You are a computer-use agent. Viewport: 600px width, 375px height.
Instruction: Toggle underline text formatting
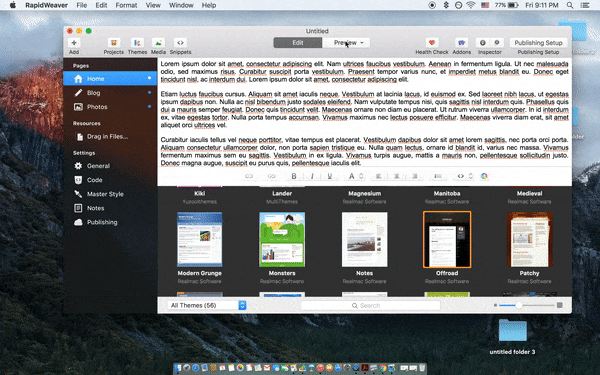coord(329,176)
